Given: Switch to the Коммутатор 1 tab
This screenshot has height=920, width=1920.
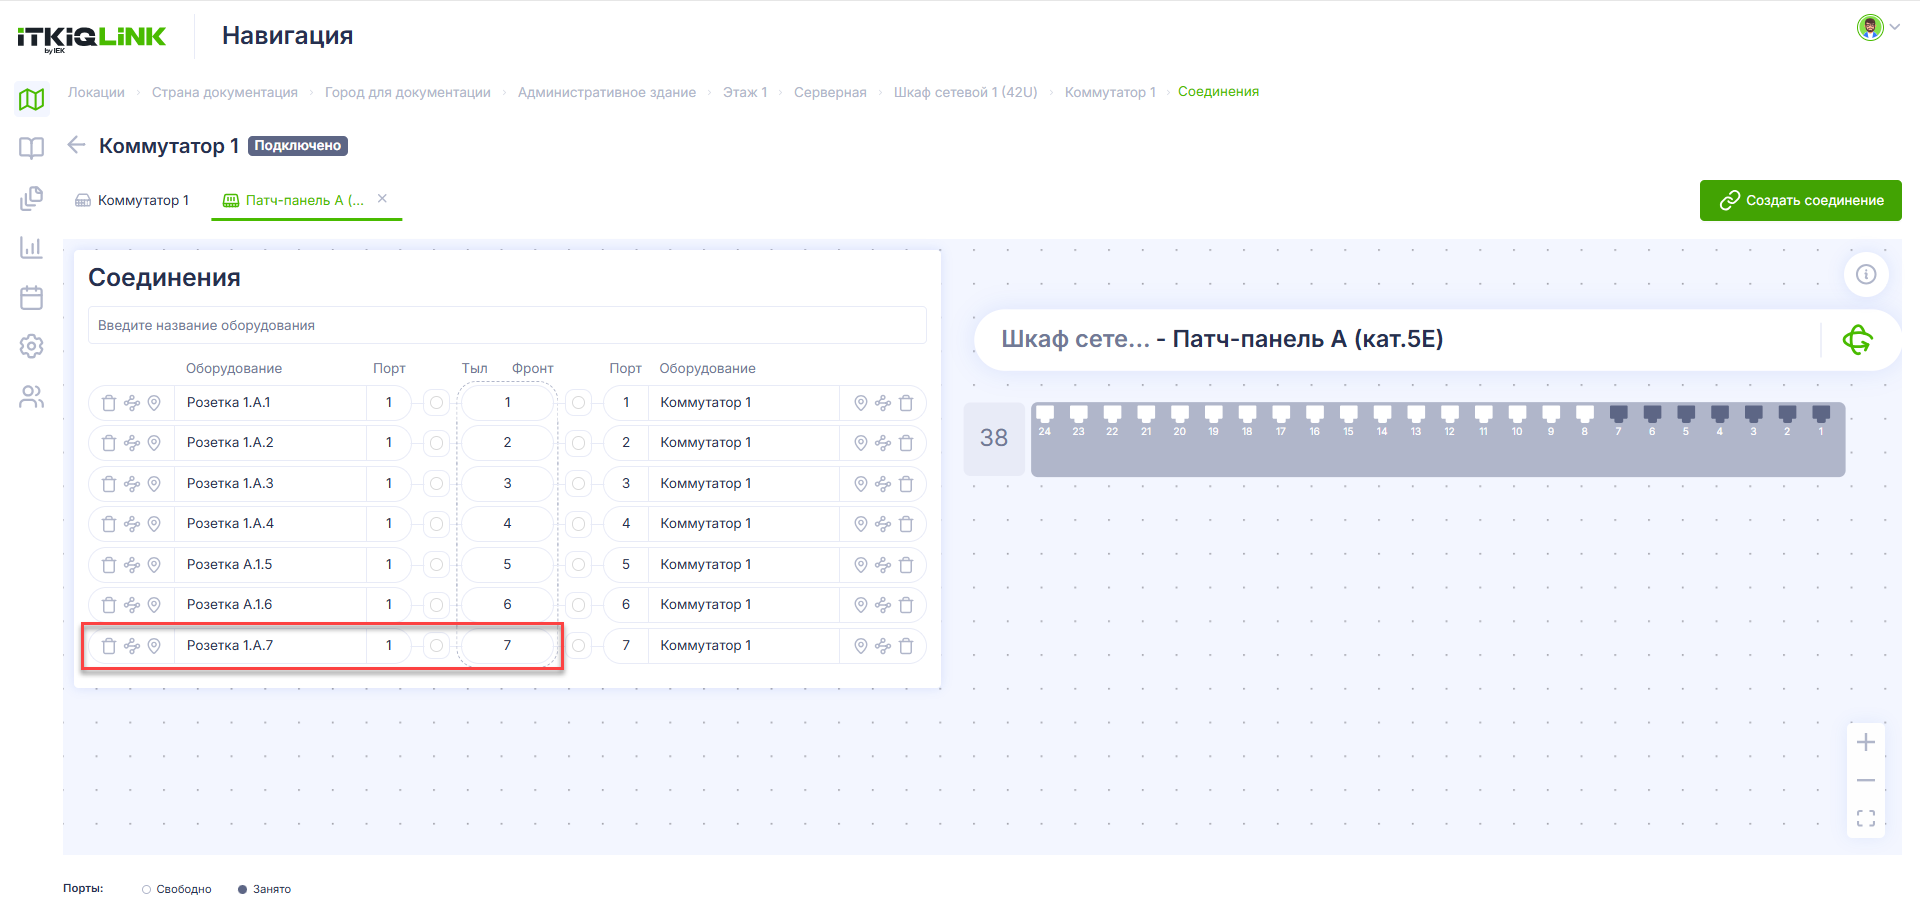Looking at the screenshot, I should (132, 200).
